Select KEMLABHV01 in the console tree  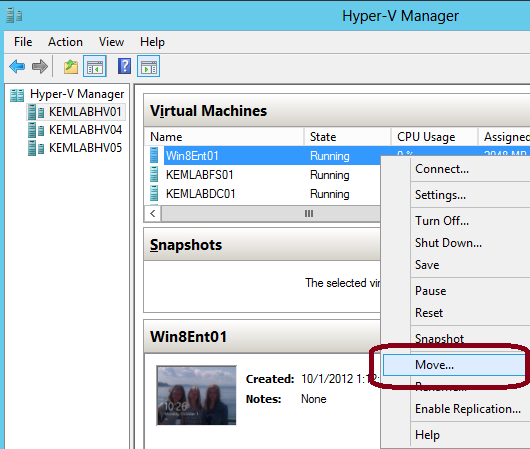point(85,112)
